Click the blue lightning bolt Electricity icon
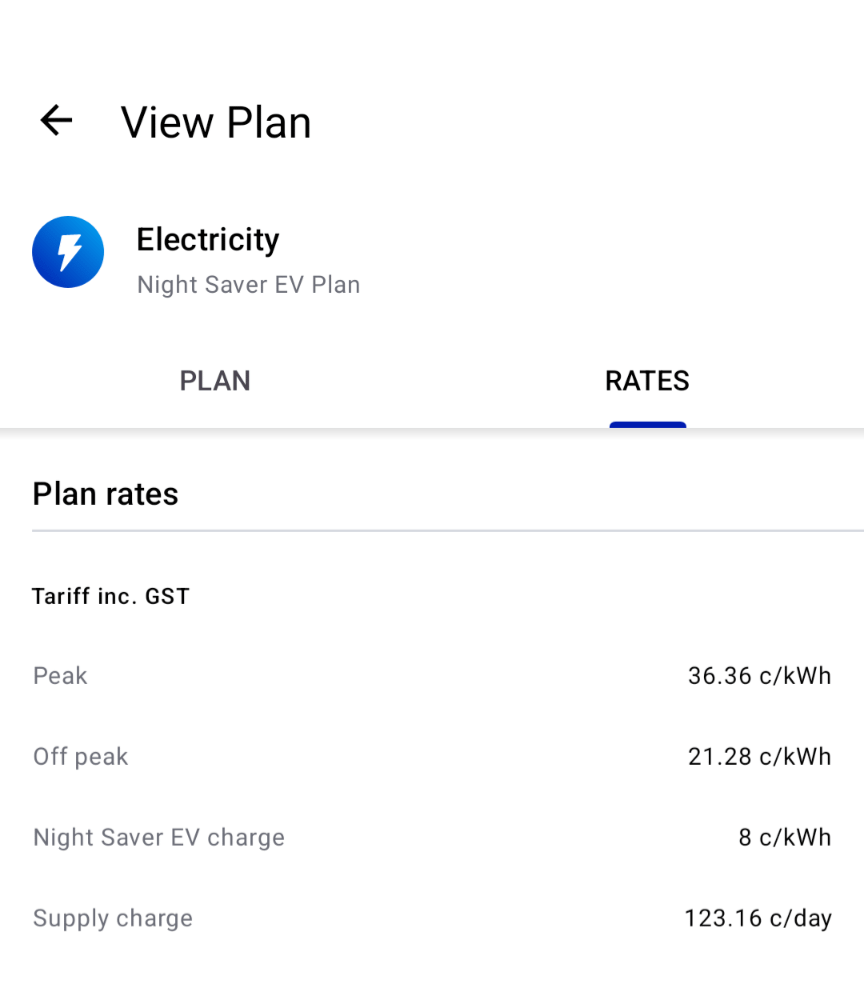 pyautogui.click(x=68, y=252)
